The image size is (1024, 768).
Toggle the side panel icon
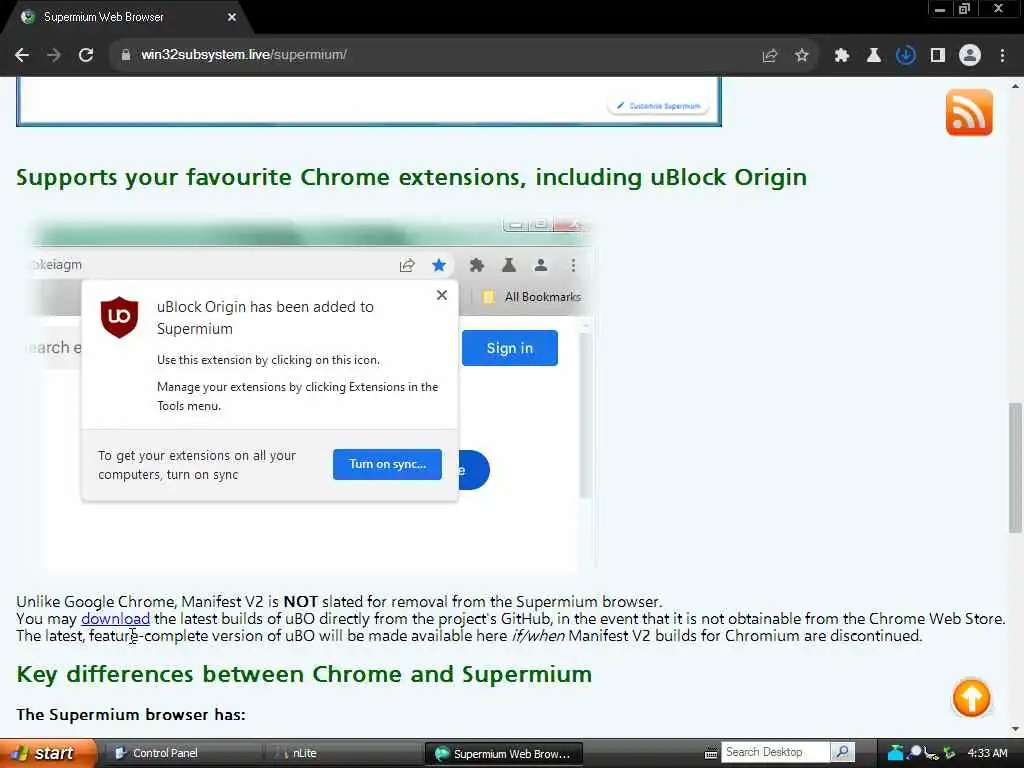point(937,56)
